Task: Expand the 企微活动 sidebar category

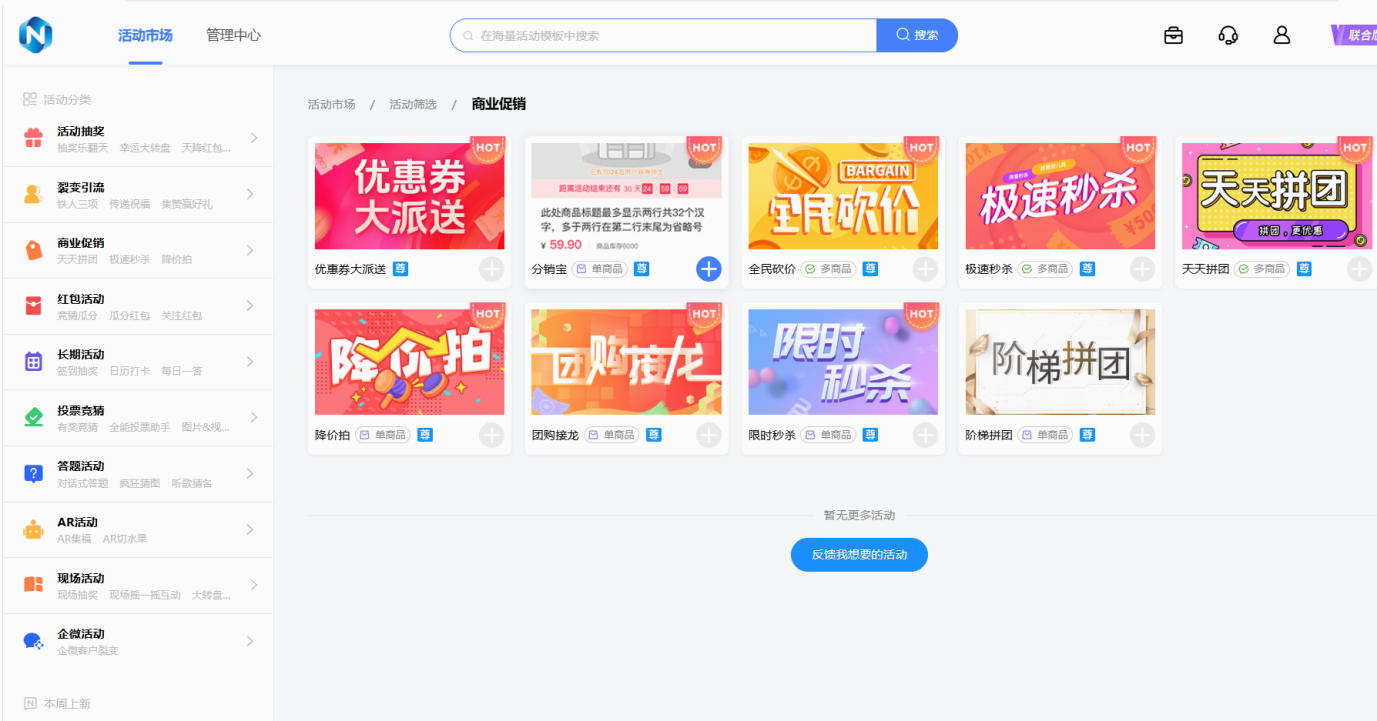Action: coord(253,641)
